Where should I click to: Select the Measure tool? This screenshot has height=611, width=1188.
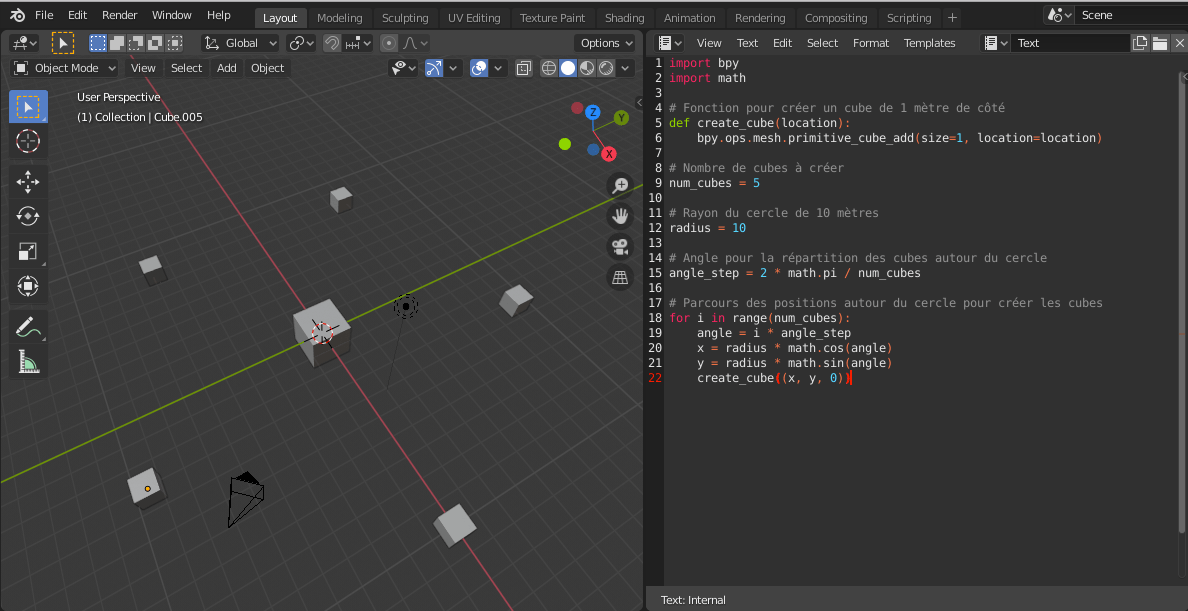(x=28, y=361)
